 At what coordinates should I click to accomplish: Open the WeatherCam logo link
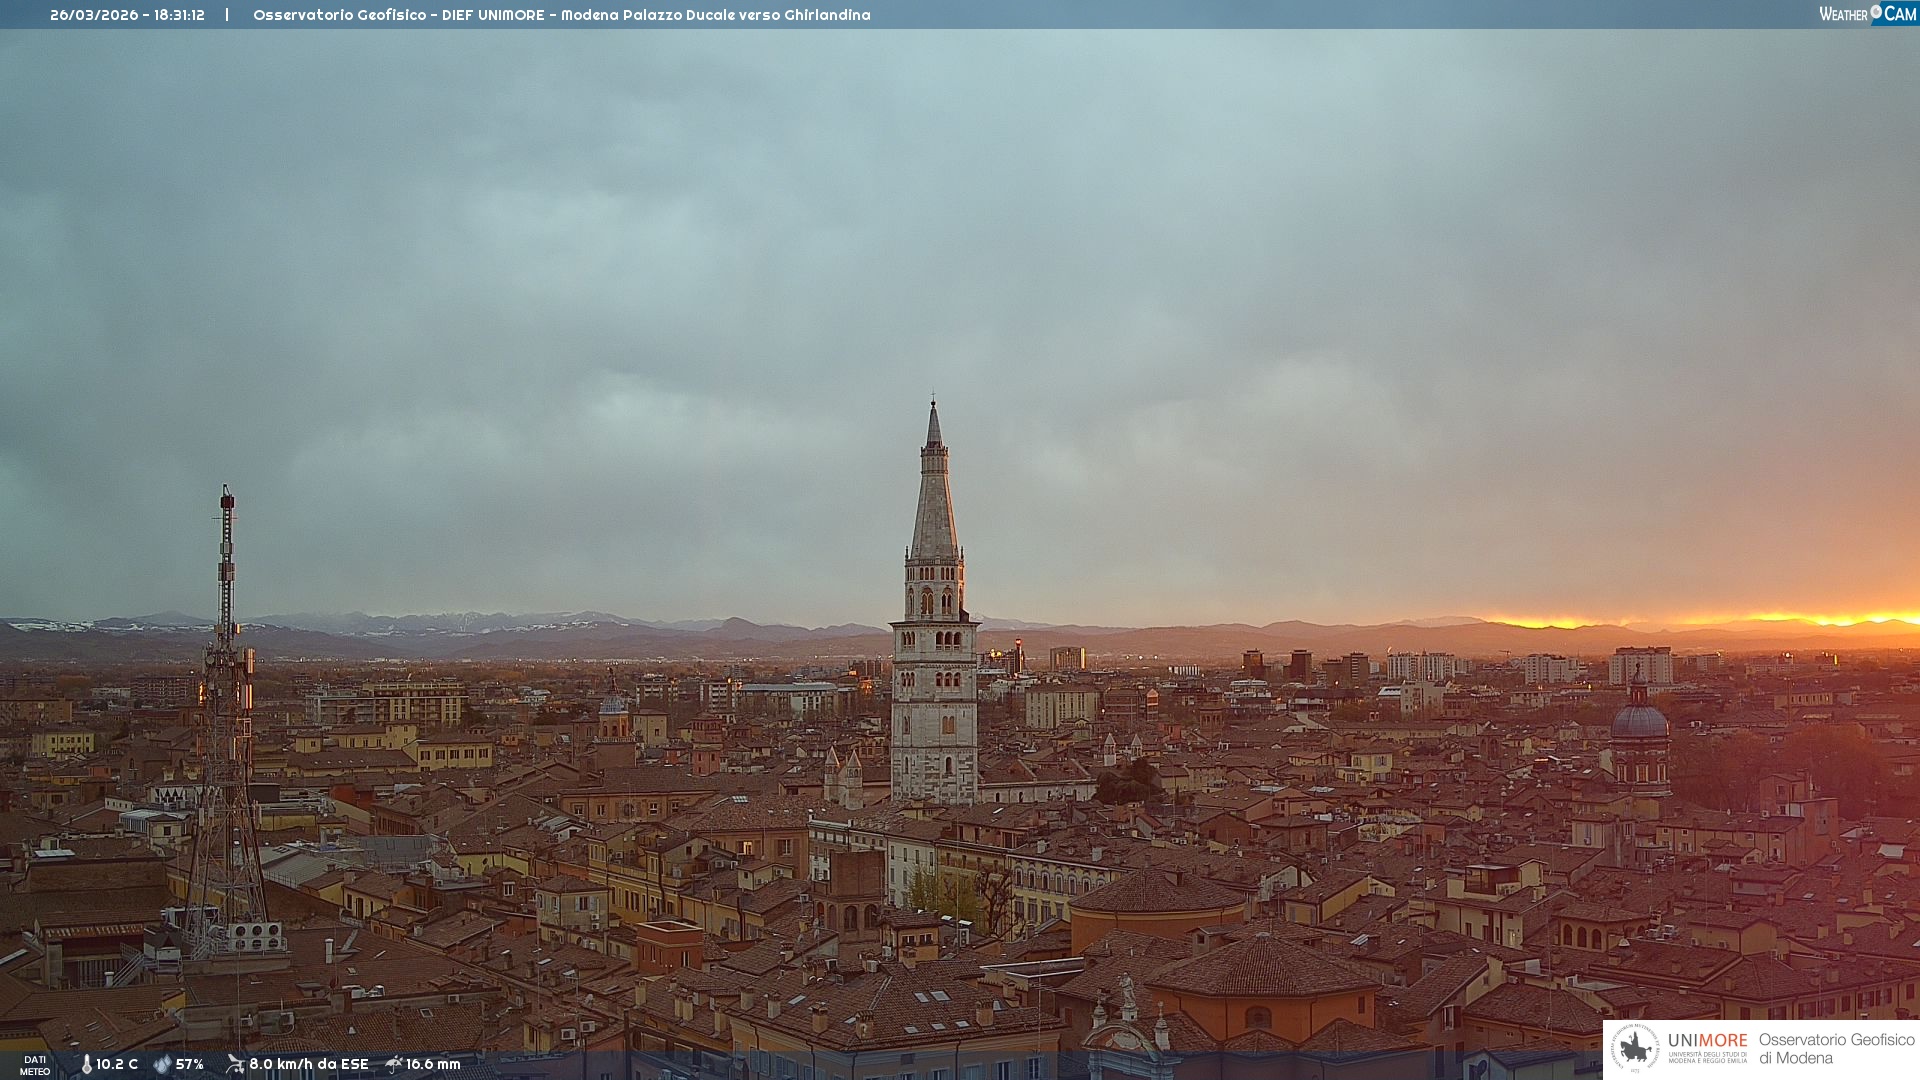pyautogui.click(x=1866, y=14)
